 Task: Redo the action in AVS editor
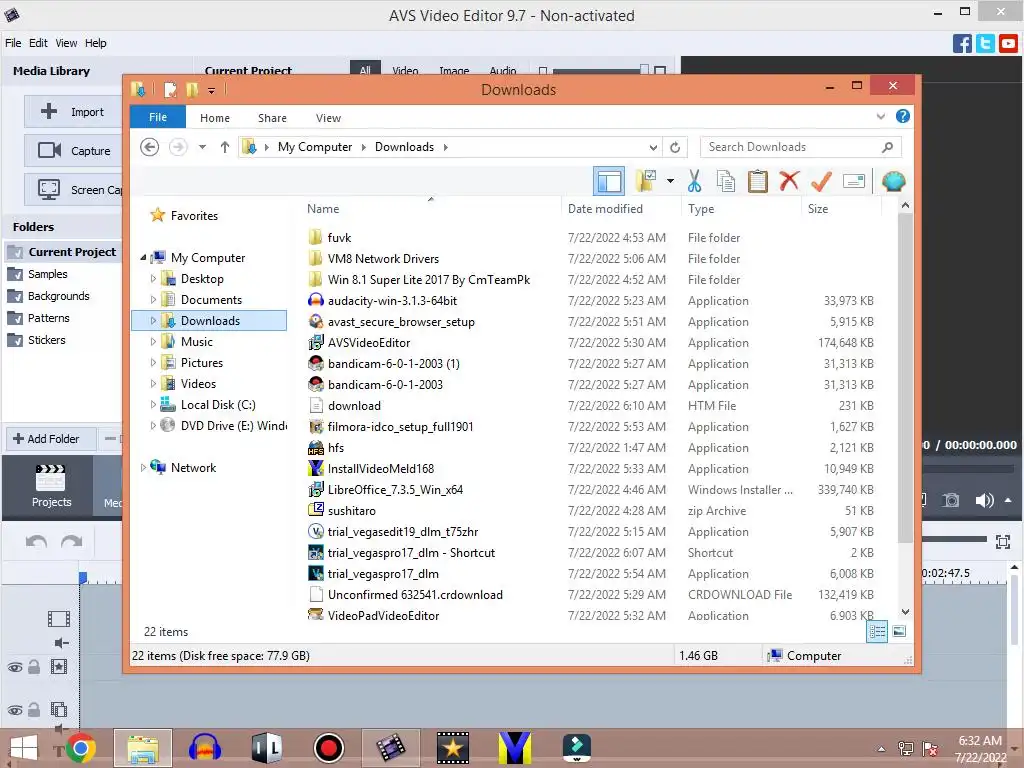coord(72,541)
